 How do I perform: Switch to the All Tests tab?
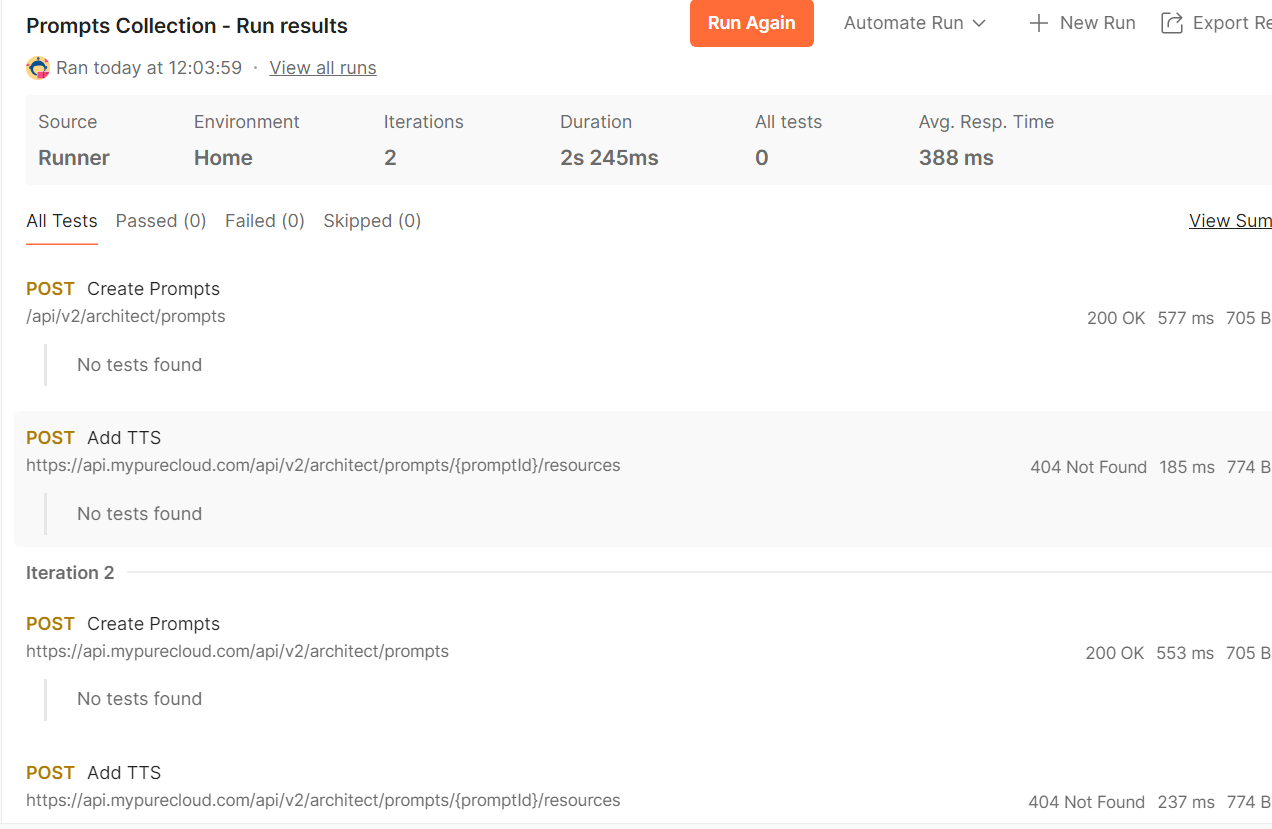62,221
